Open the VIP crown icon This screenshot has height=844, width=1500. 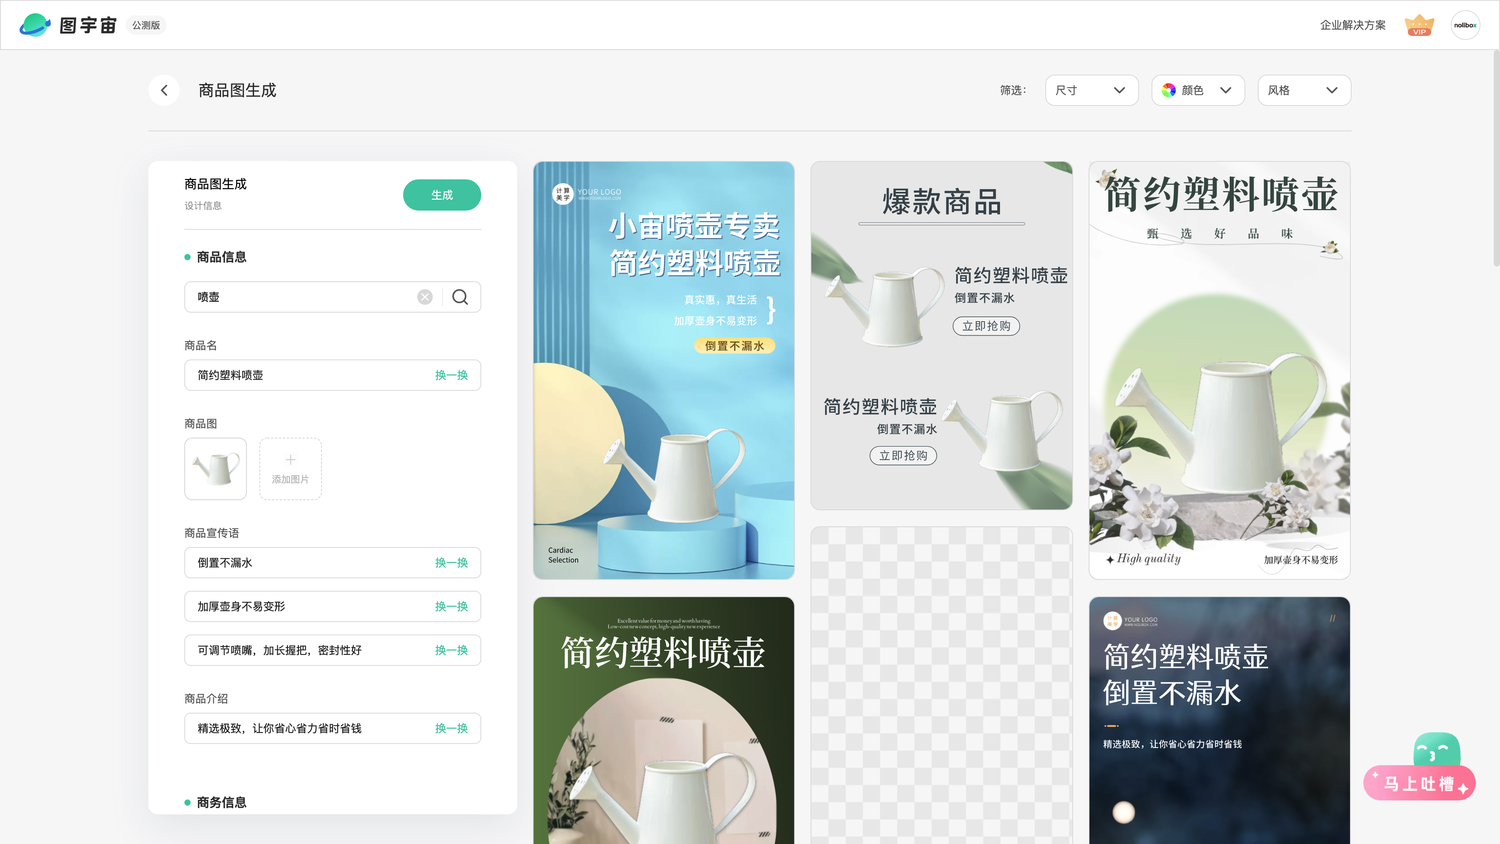pyautogui.click(x=1419, y=25)
